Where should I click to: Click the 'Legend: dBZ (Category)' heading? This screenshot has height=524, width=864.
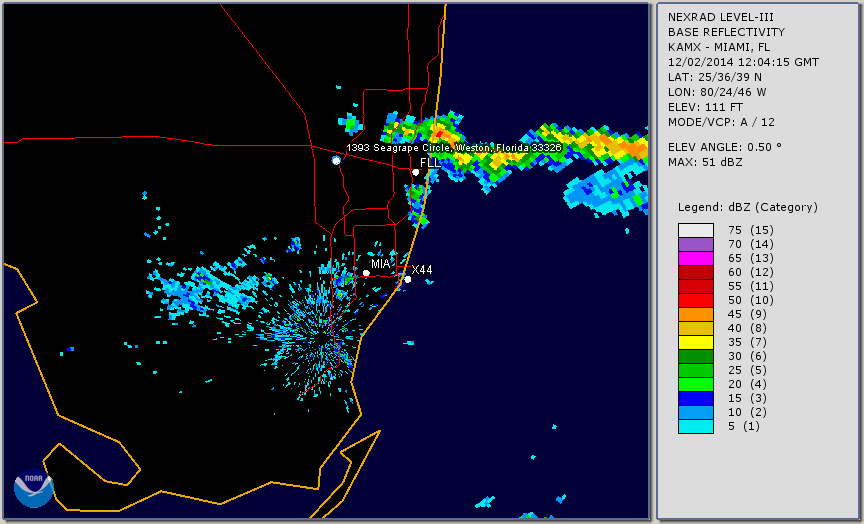[748, 207]
